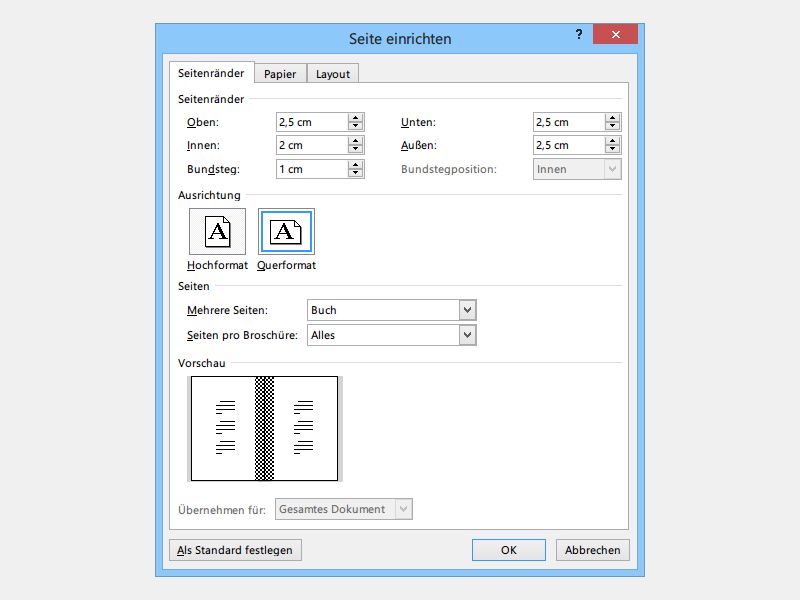The image size is (800, 600).
Task: Decrease the Unten margin with the down arrow
Action: [612, 126]
